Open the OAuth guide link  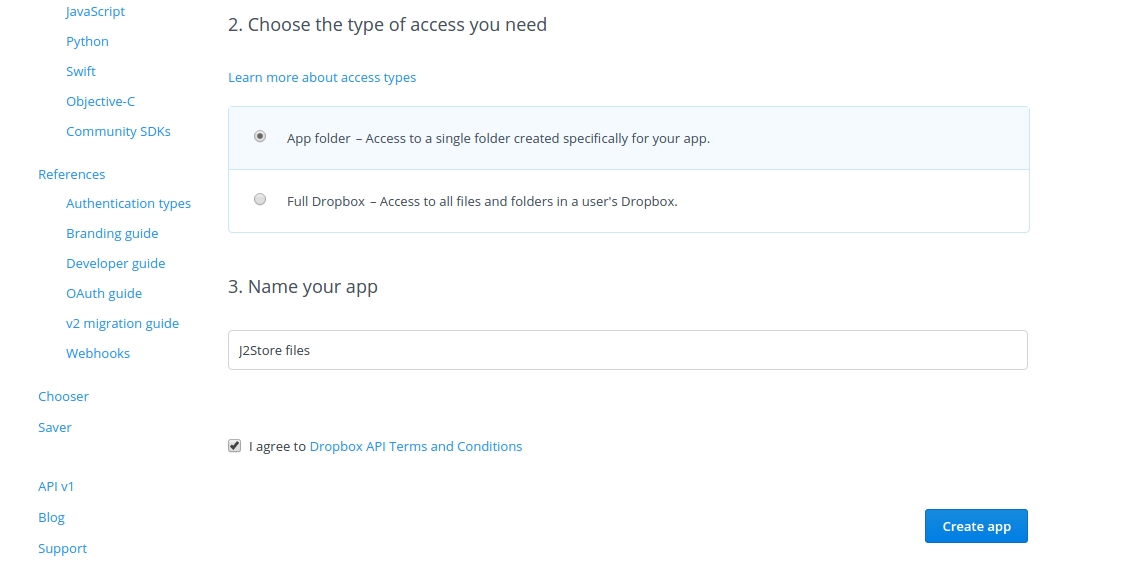pos(104,293)
